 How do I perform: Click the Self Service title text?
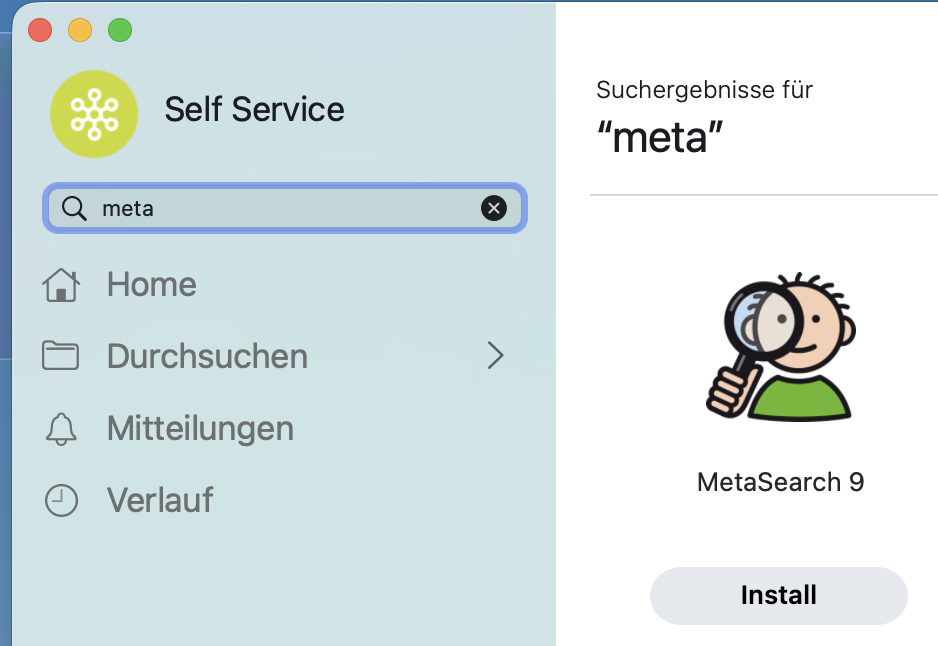point(254,110)
